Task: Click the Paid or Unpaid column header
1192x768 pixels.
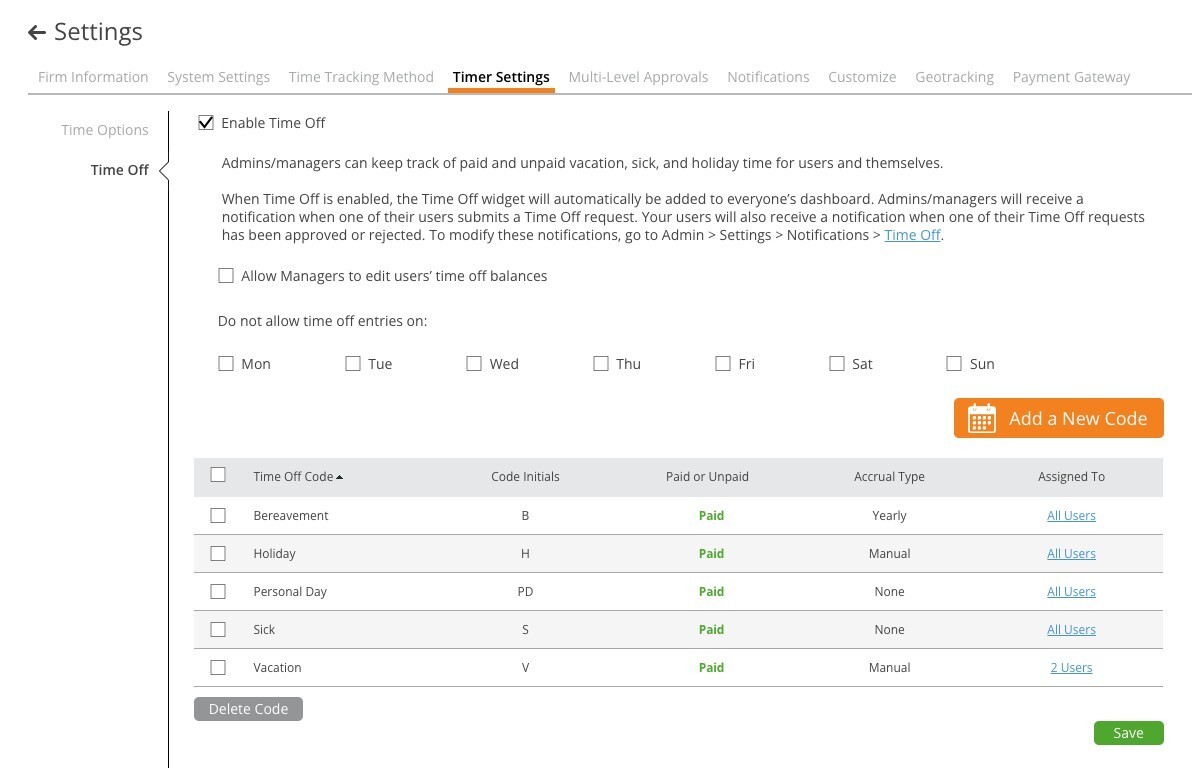Action: 707,477
